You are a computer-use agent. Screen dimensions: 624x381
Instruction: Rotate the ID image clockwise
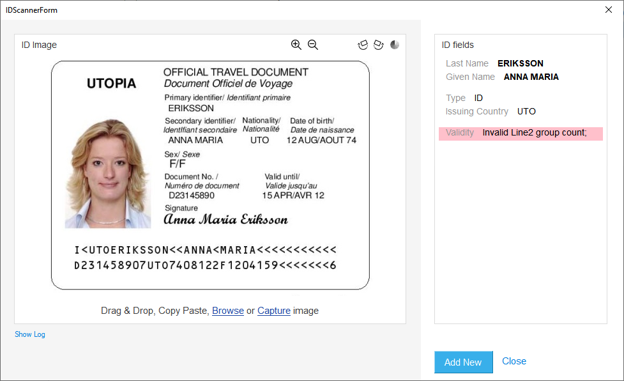tap(378, 45)
